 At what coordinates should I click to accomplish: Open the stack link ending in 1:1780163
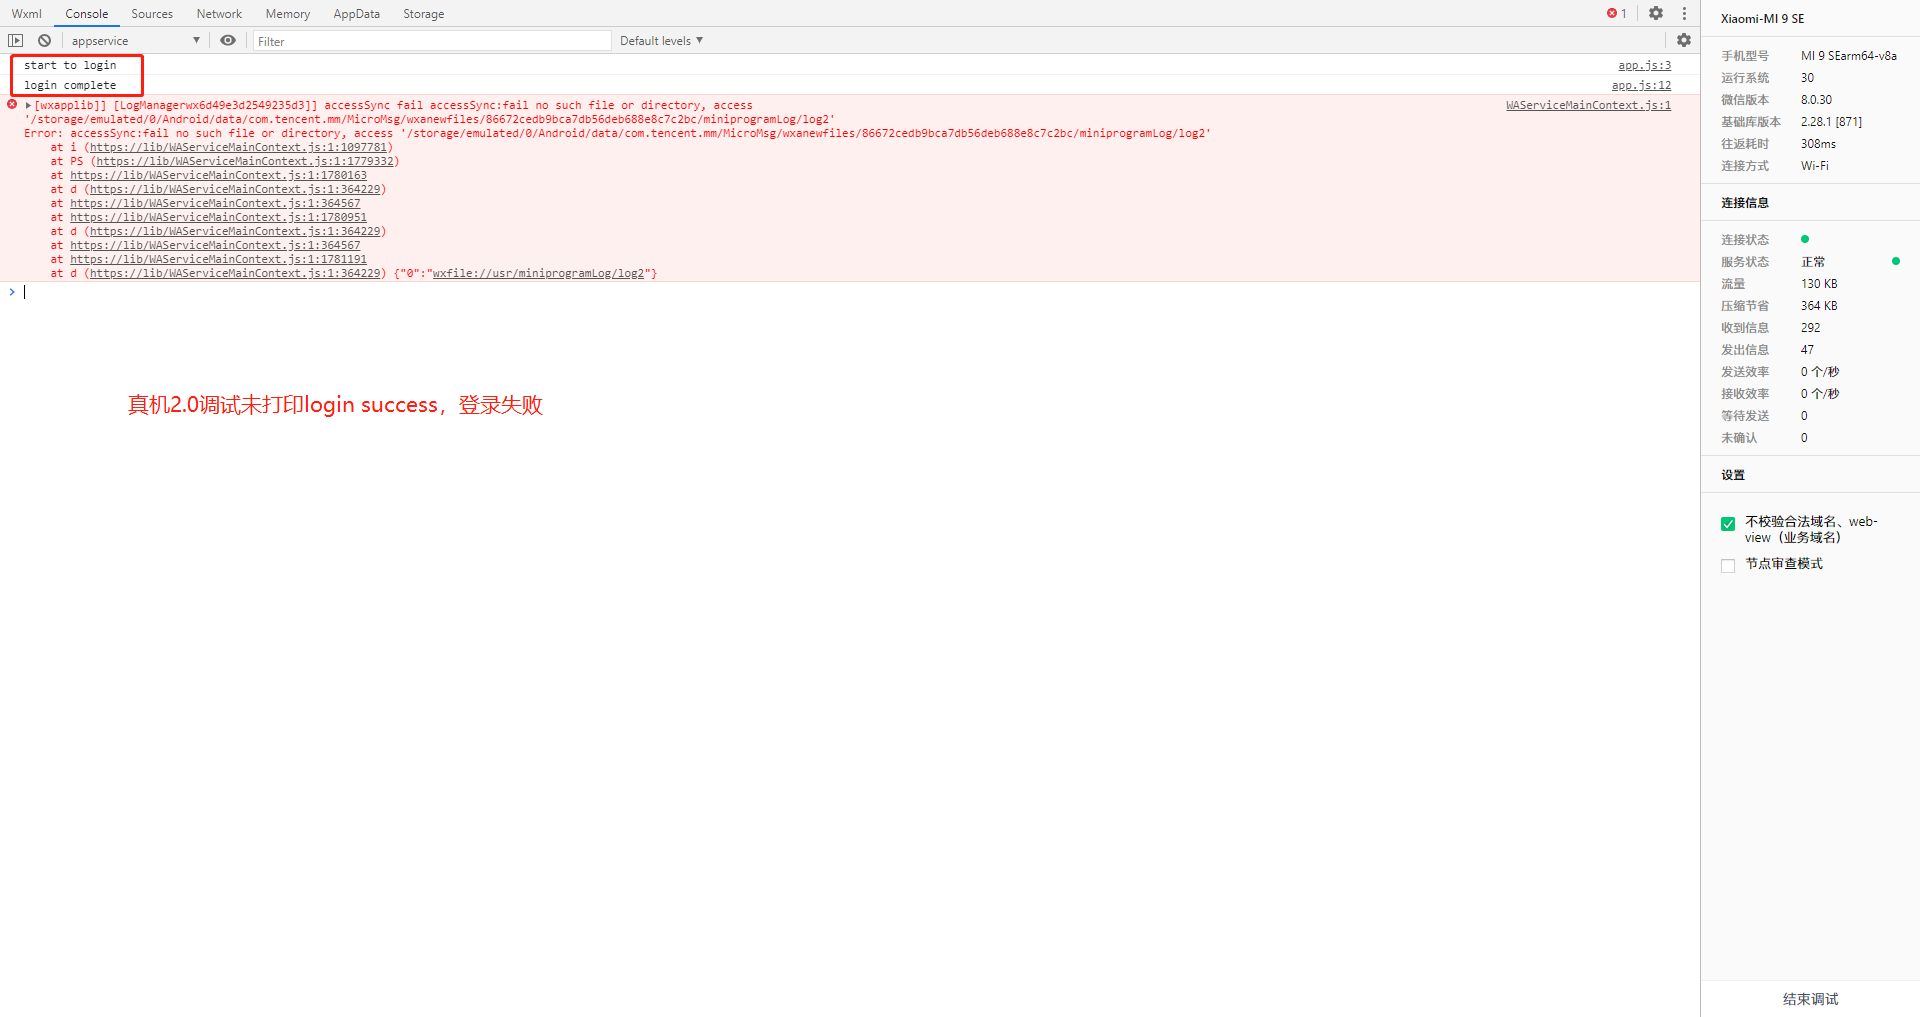click(218, 175)
